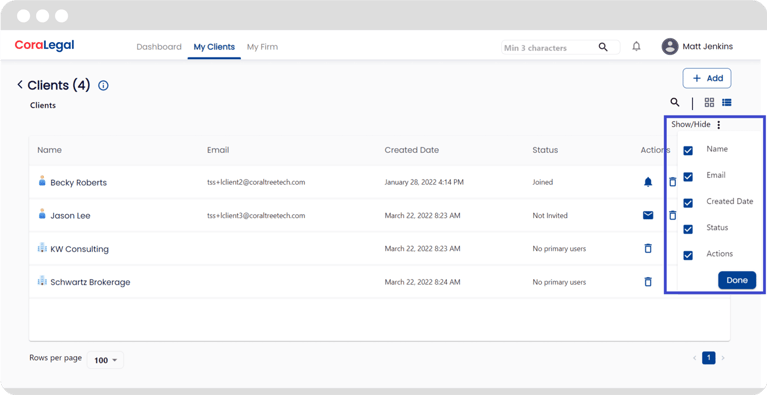This screenshot has height=395, width=767.
Task: Click the info icon next to Clients (4)
Action: tap(103, 86)
